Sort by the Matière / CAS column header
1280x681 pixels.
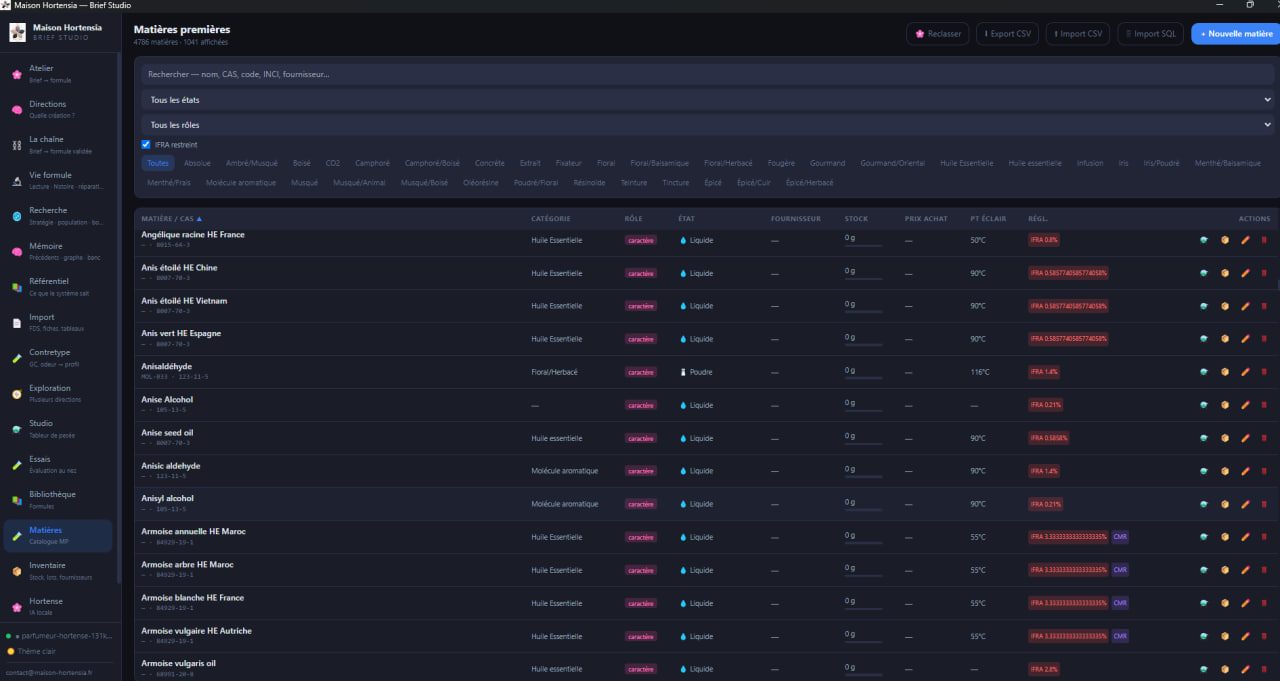click(171, 218)
